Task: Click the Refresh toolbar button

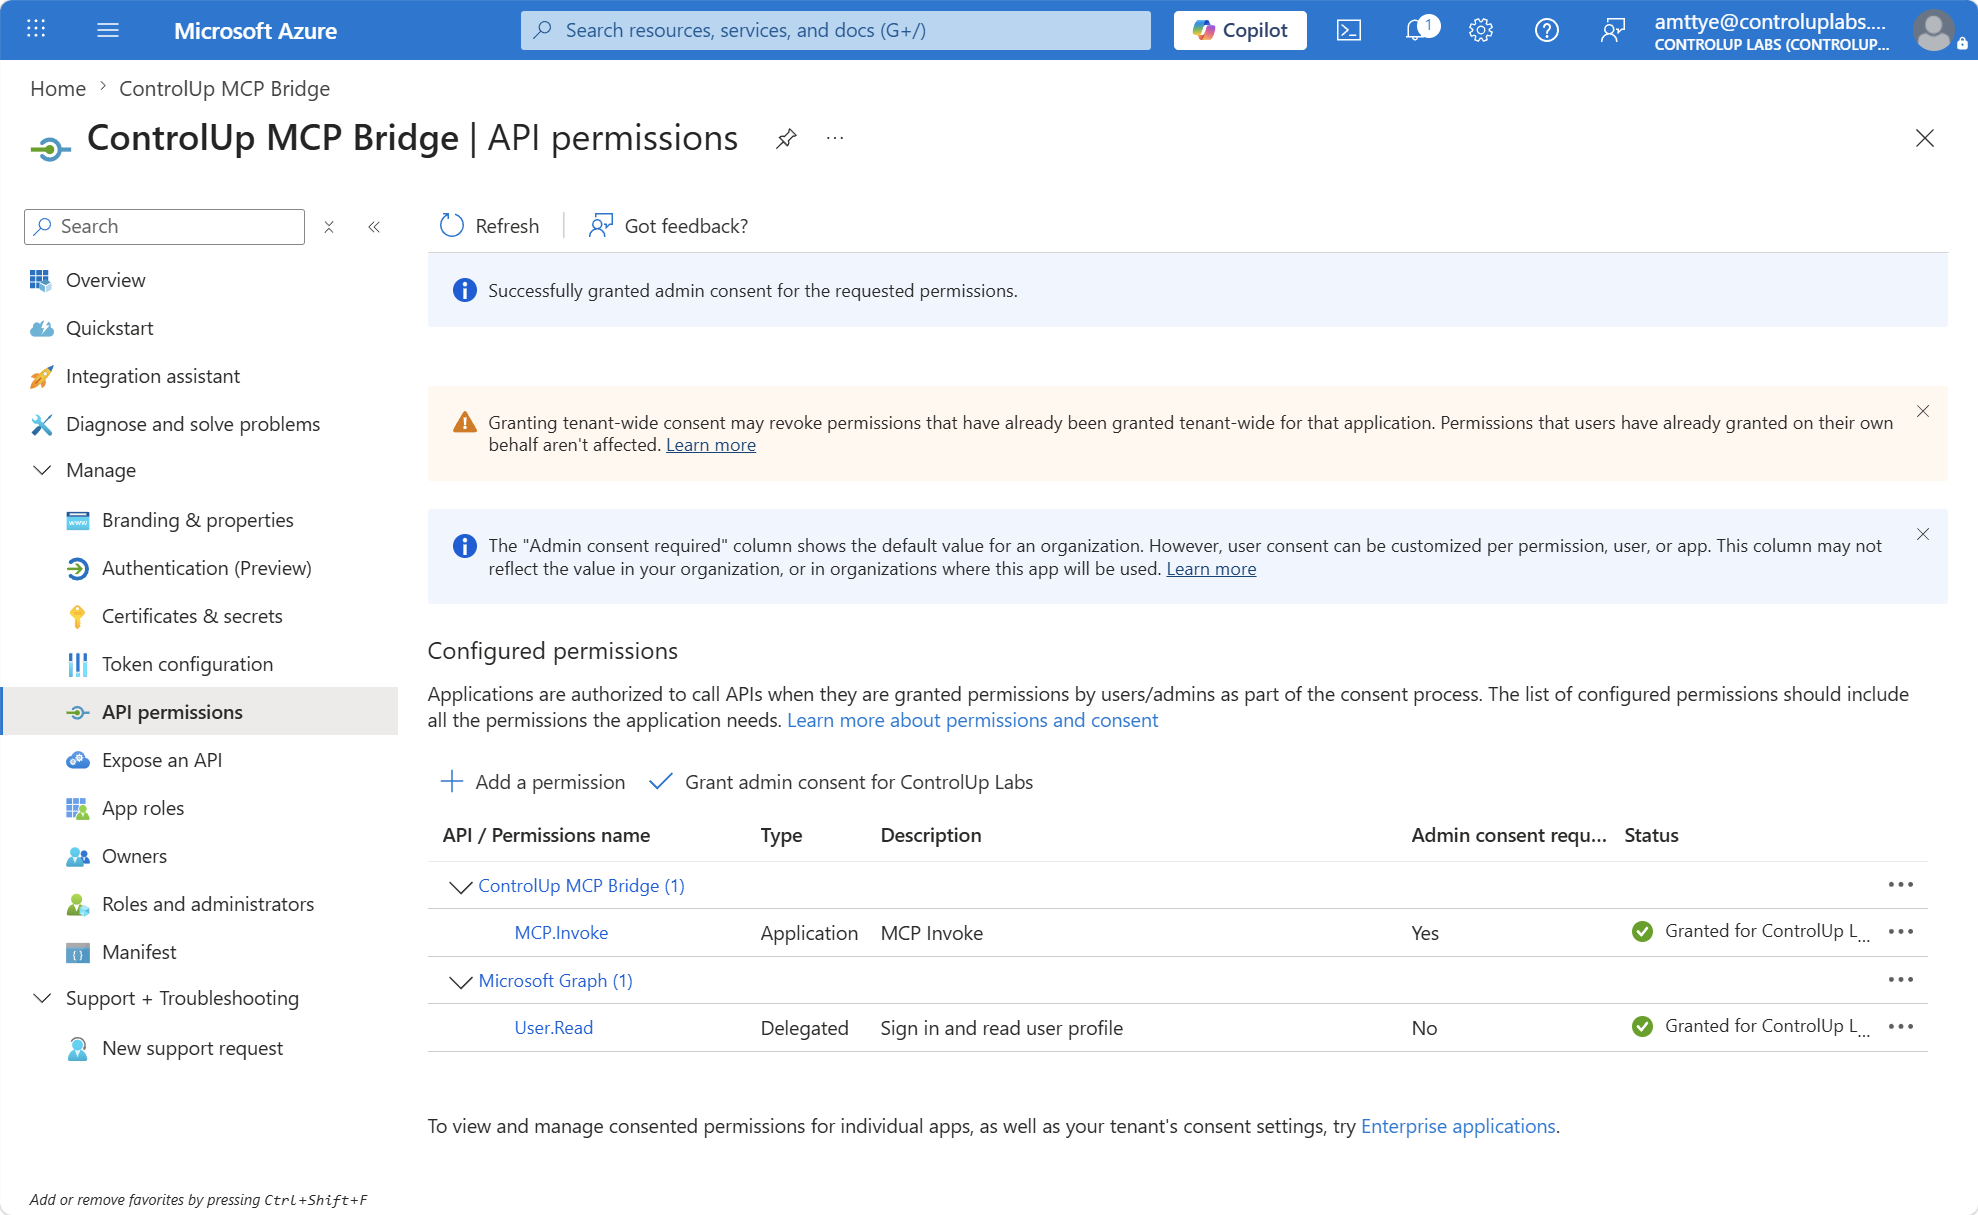Action: [x=490, y=226]
